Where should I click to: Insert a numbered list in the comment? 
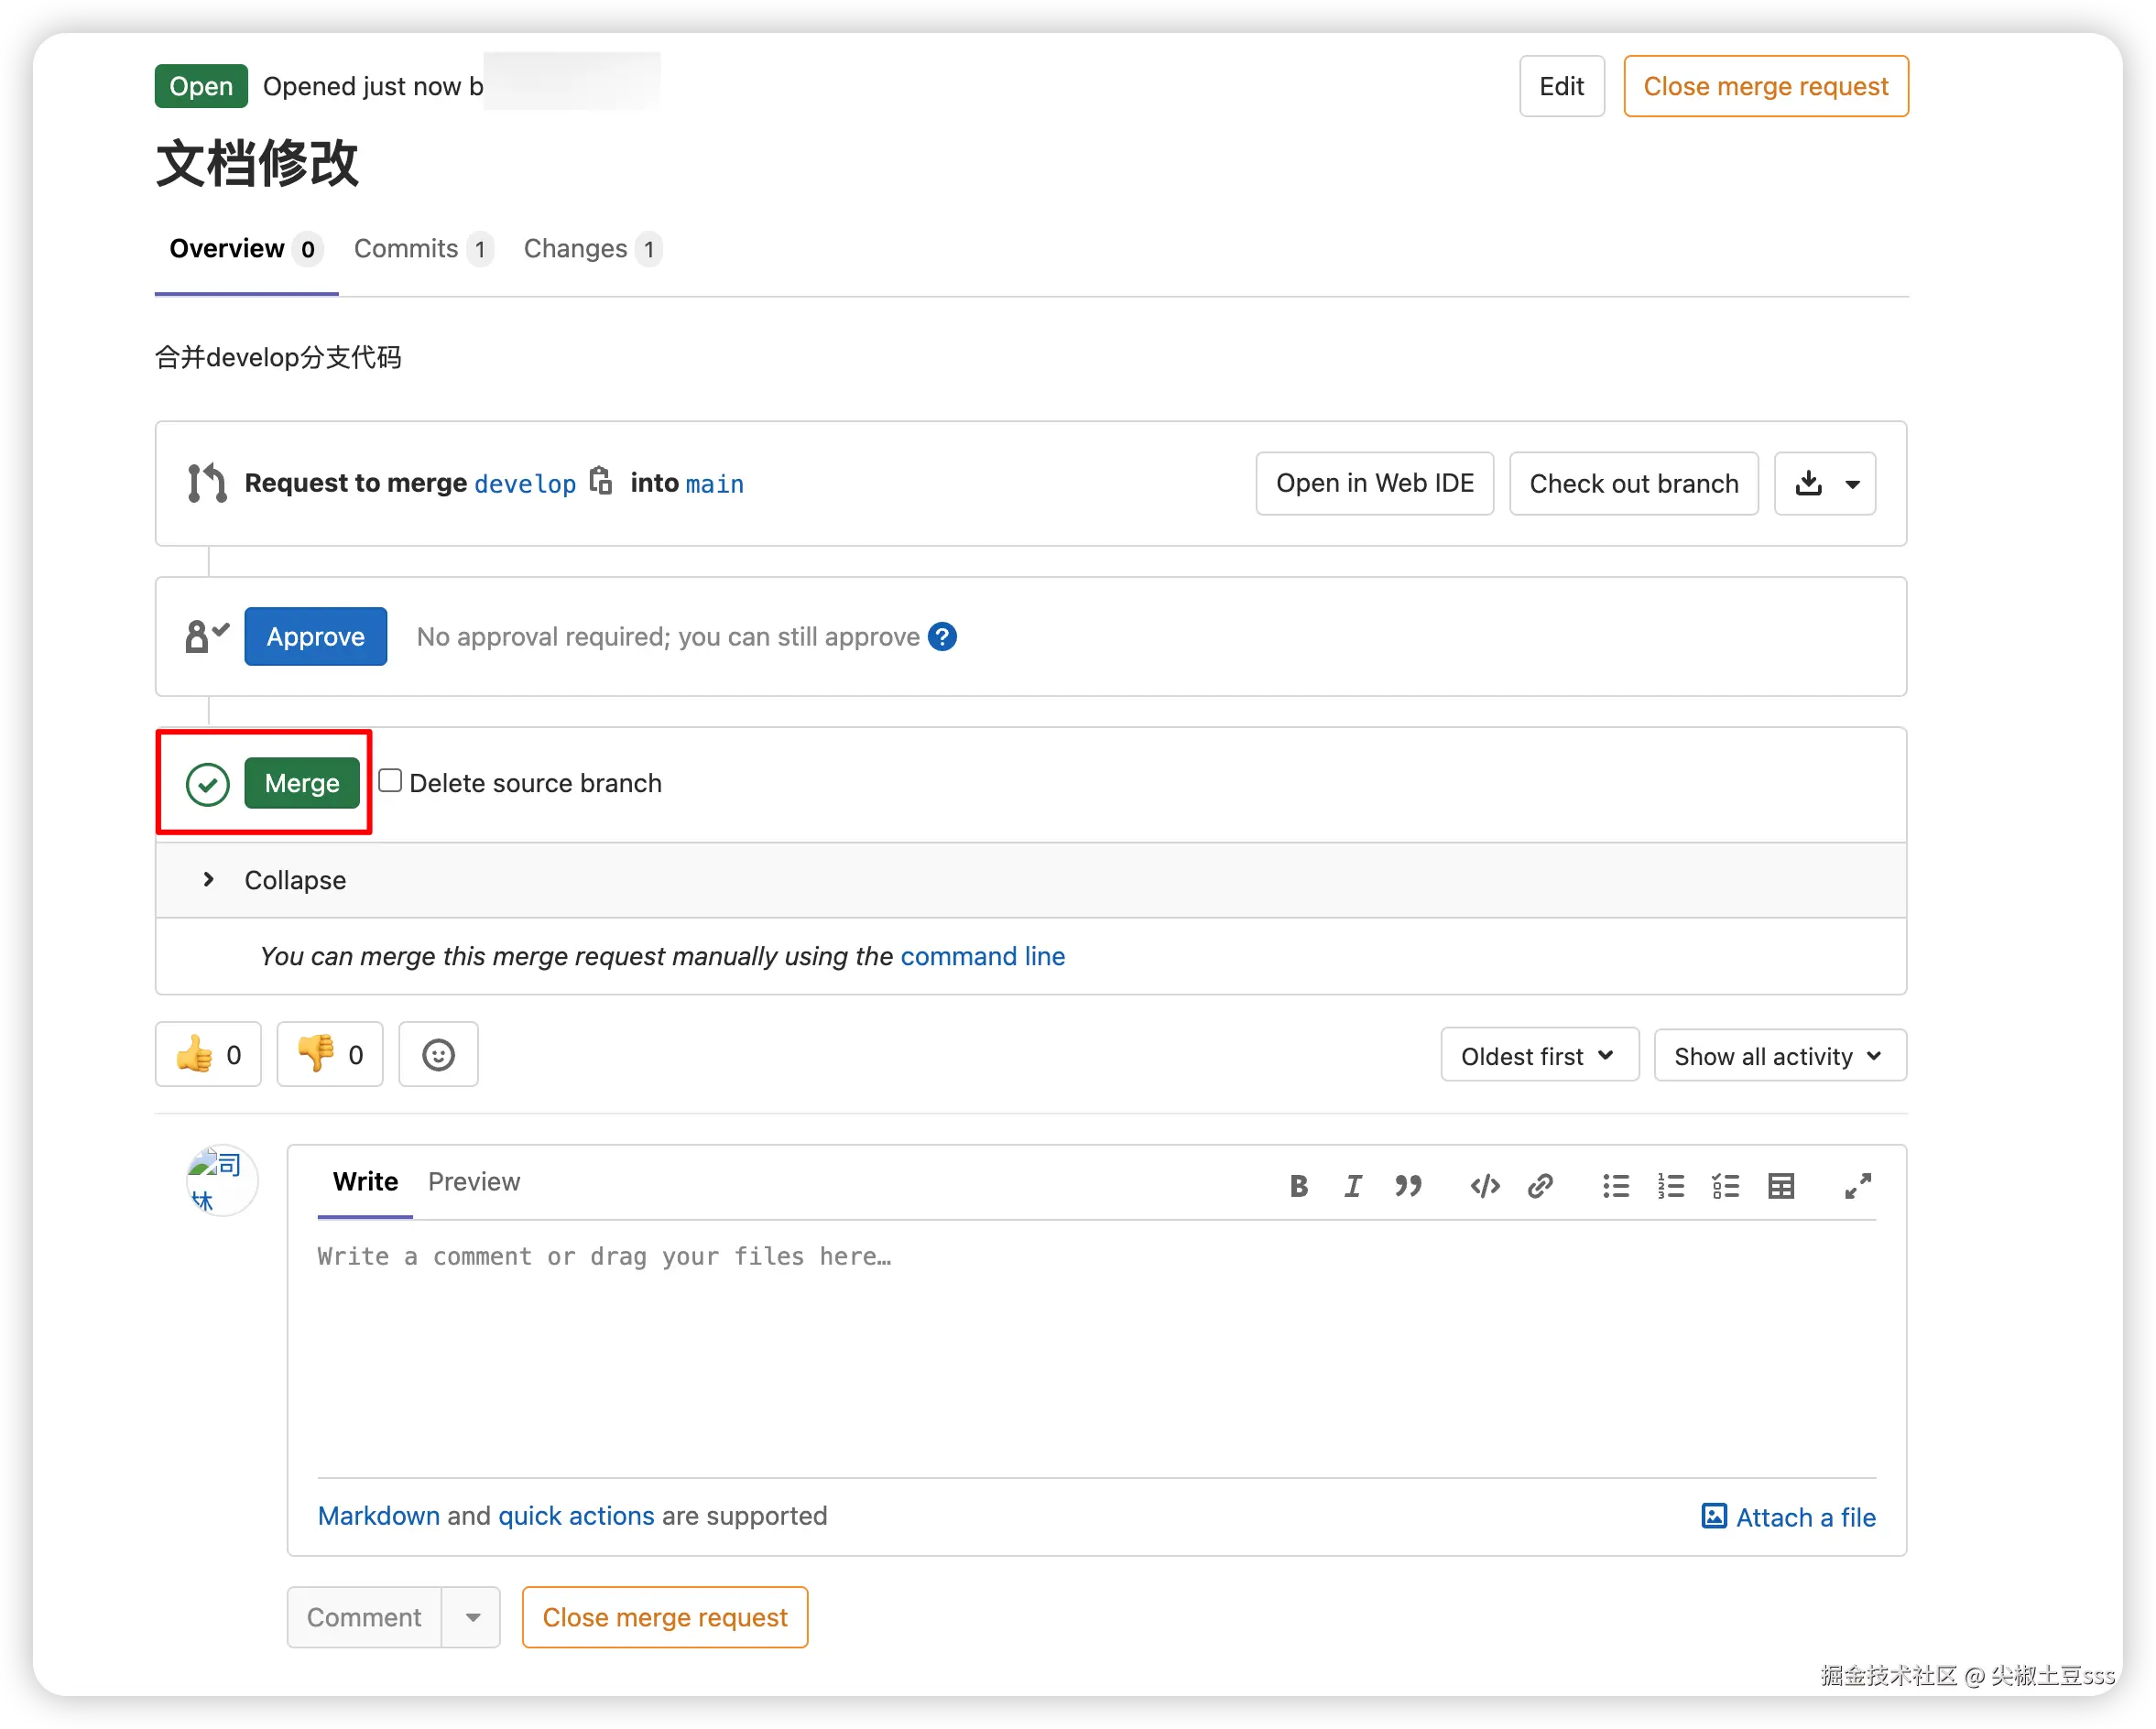coord(1670,1186)
